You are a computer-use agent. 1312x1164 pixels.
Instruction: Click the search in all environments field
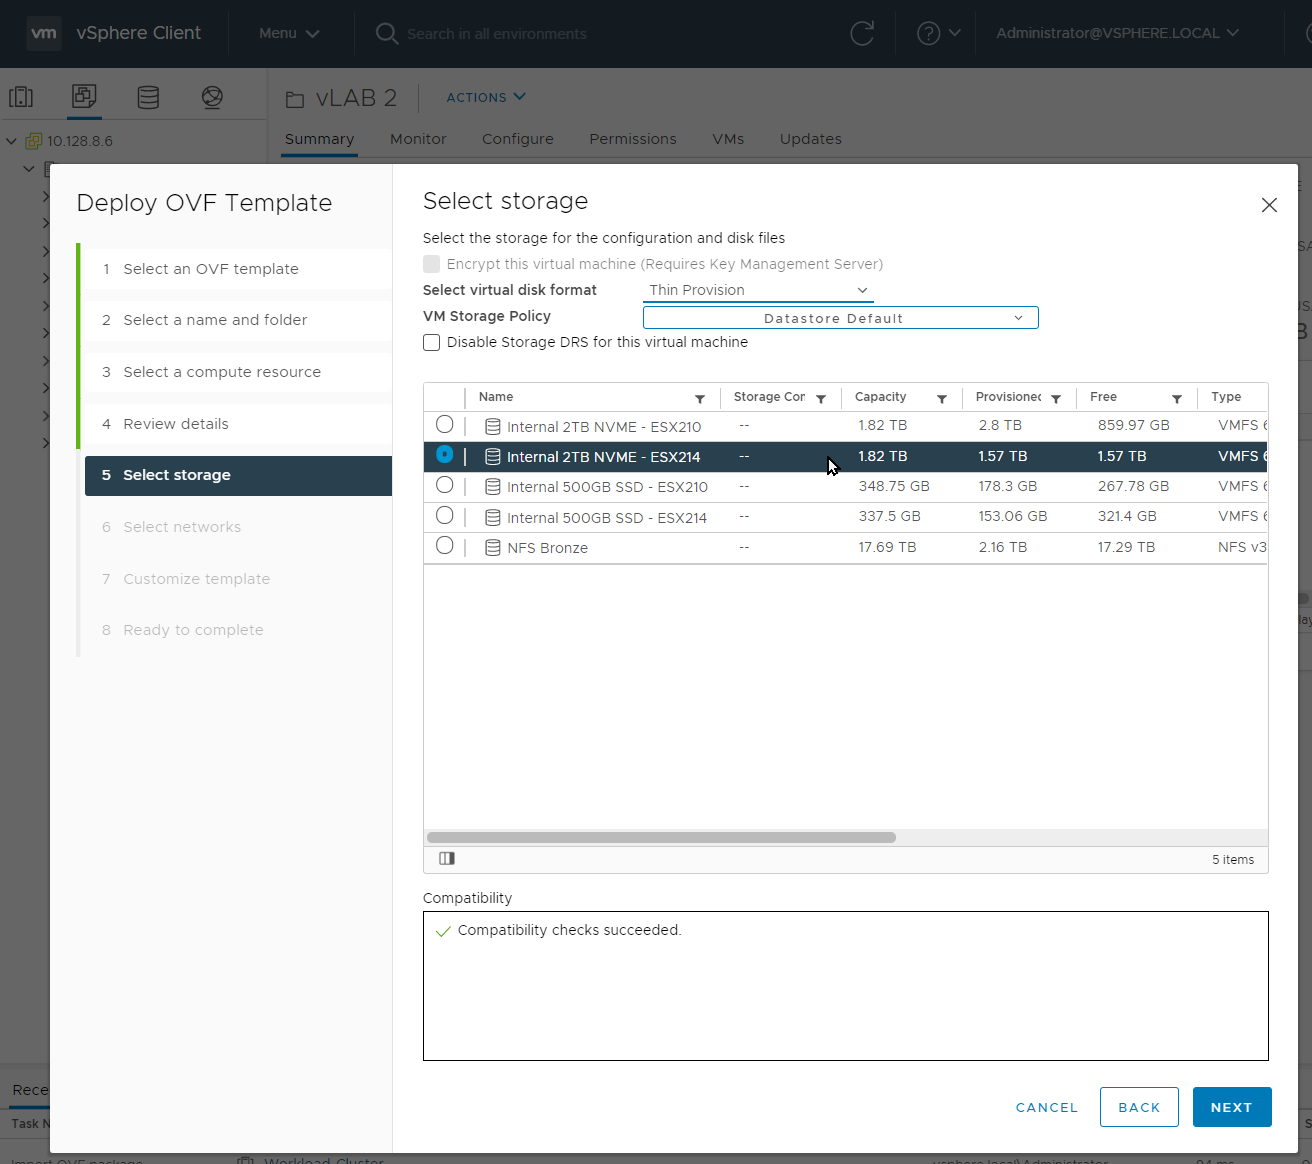(497, 34)
